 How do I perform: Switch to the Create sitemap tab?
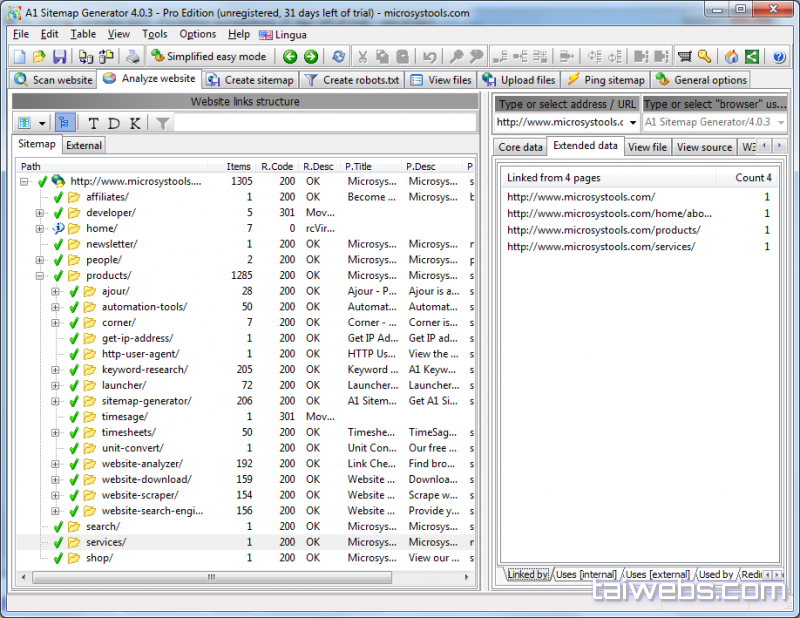(x=250, y=80)
